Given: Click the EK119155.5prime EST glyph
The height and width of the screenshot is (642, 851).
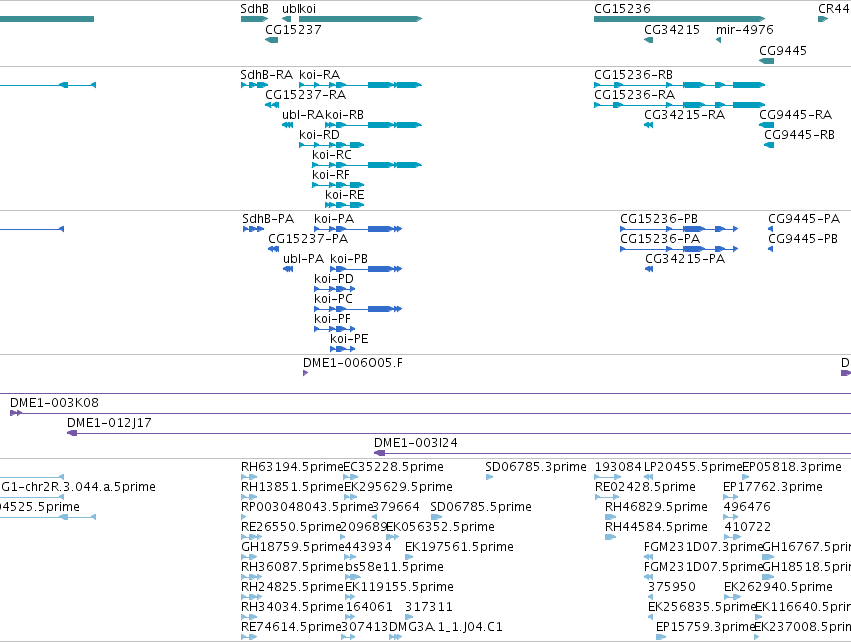Looking at the screenshot, I should pyautogui.click(x=350, y=597).
